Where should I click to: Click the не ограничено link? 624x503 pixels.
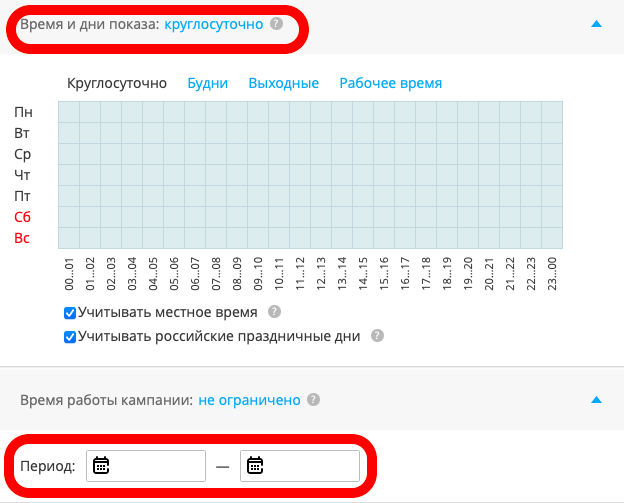pyautogui.click(x=249, y=400)
